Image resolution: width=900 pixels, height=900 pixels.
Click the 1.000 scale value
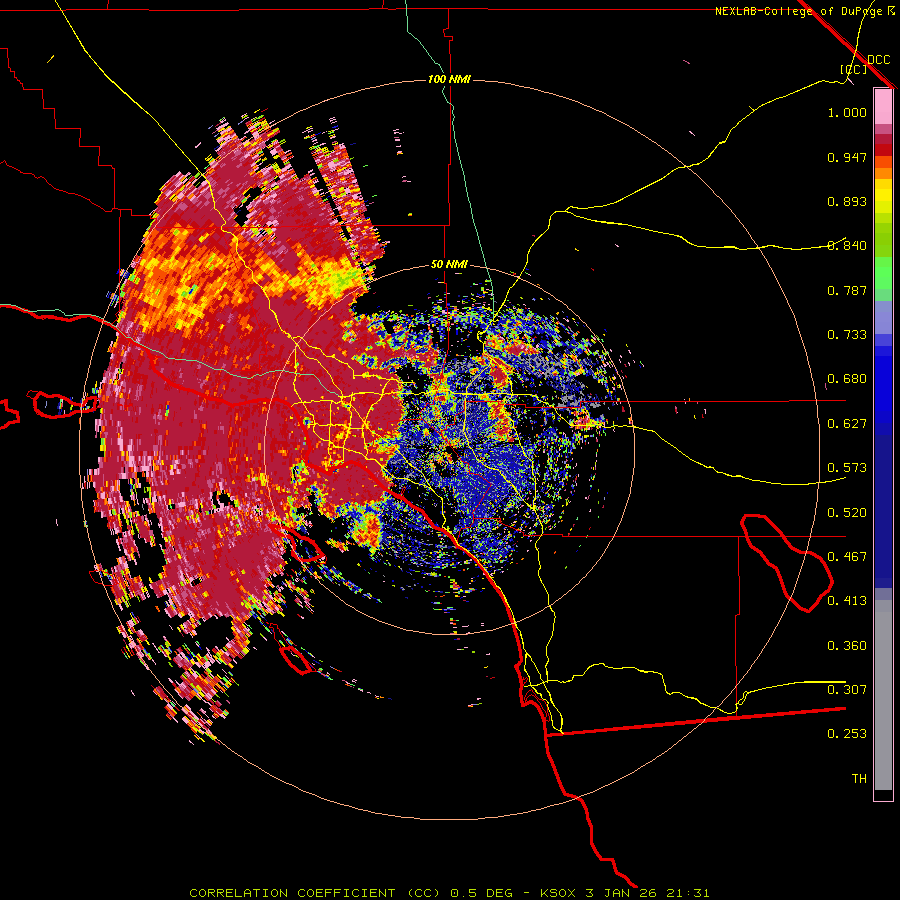point(847,112)
